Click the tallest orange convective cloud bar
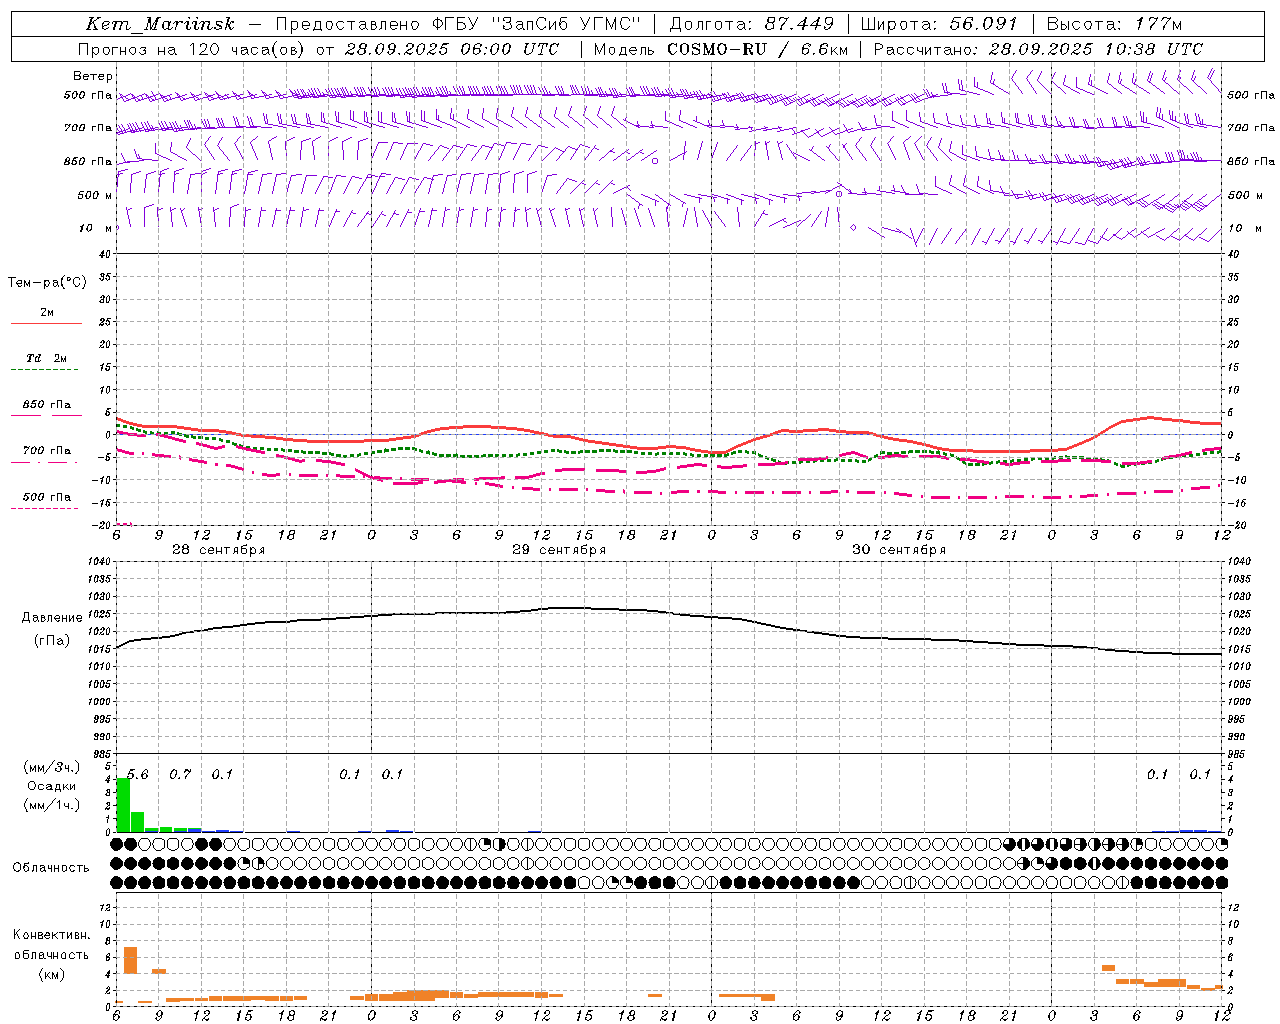Screen dimensions: 1280x1024 pyautogui.click(x=130, y=960)
